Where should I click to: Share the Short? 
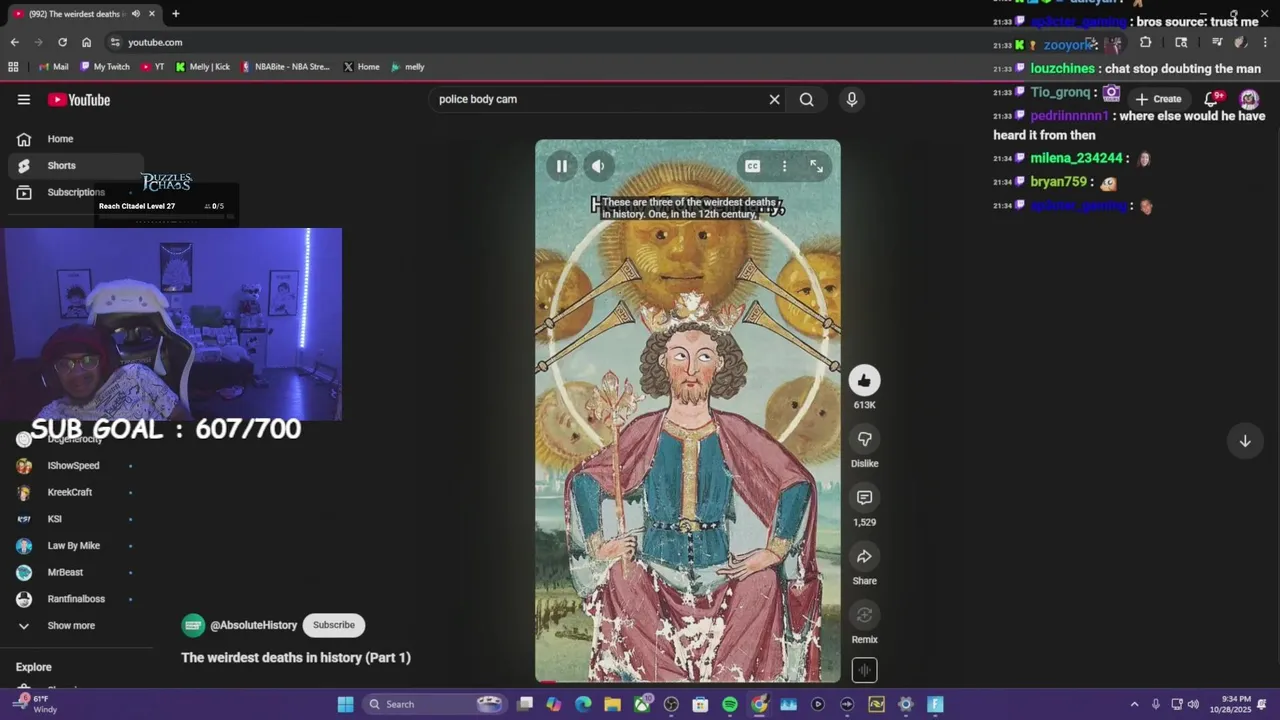tap(865, 556)
